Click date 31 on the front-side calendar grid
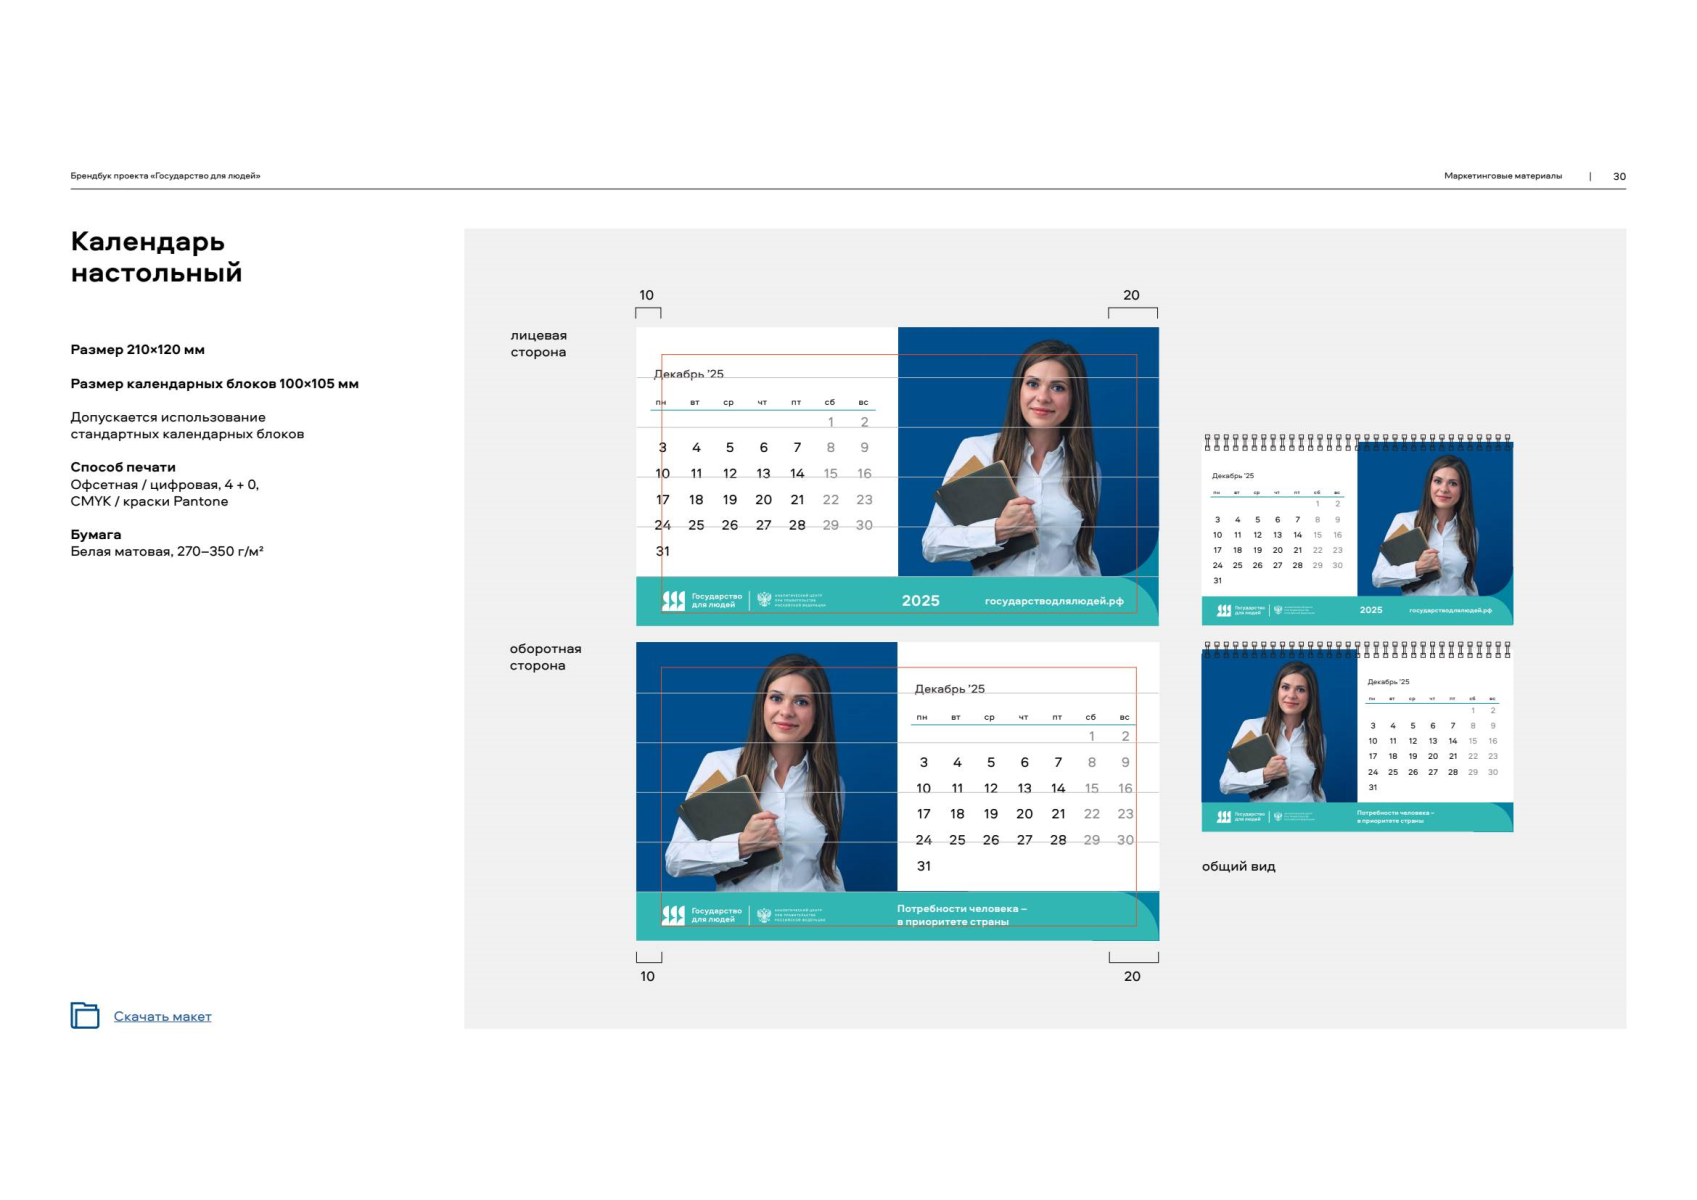 click(663, 551)
